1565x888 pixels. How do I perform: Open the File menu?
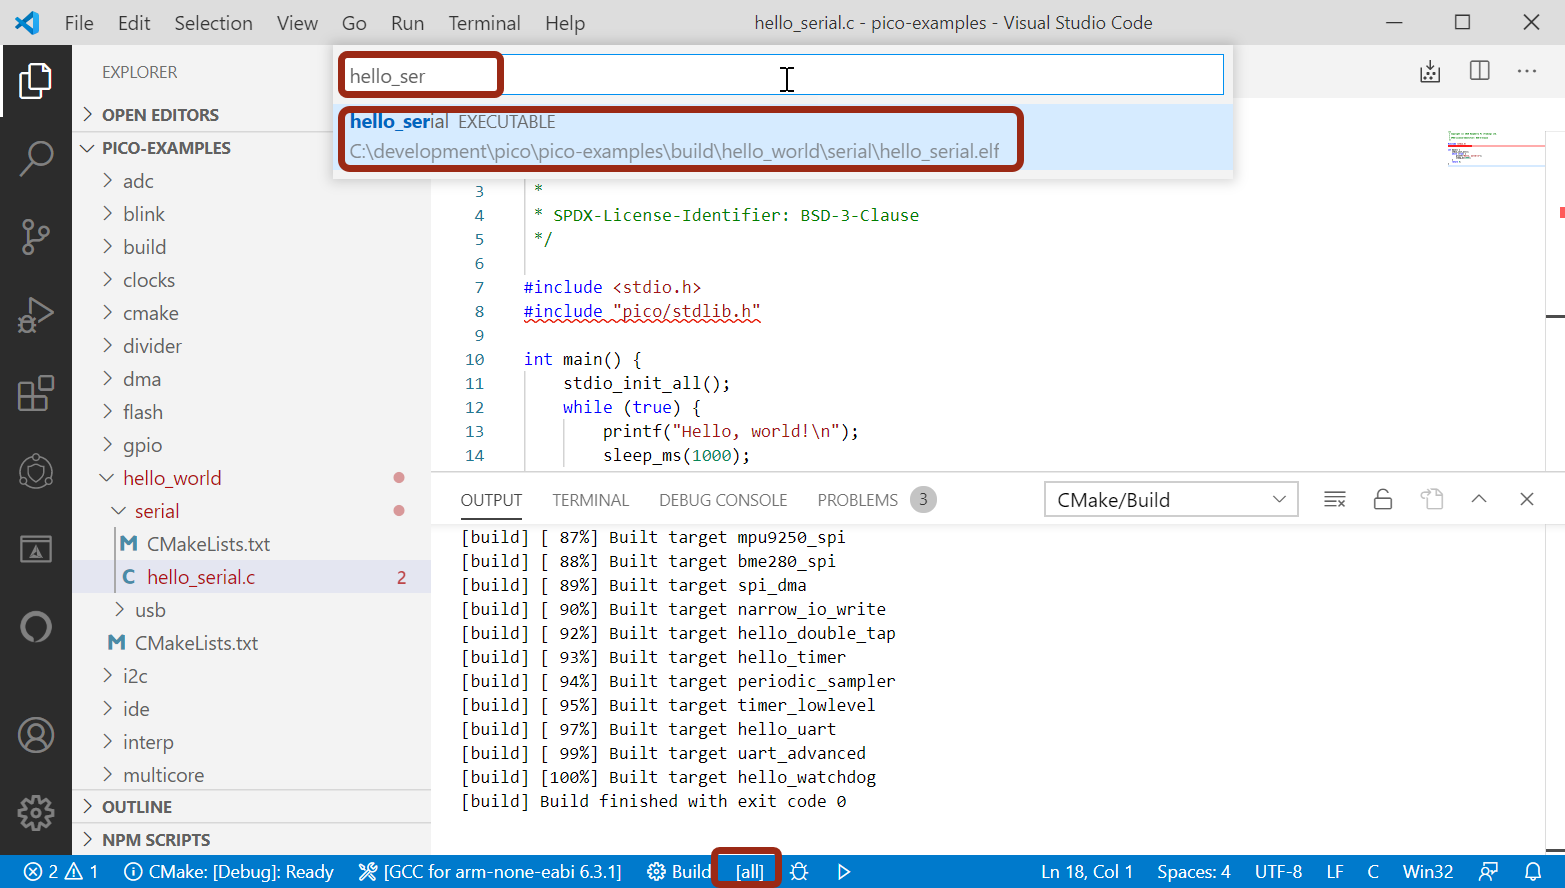pyautogui.click(x=79, y=23)
